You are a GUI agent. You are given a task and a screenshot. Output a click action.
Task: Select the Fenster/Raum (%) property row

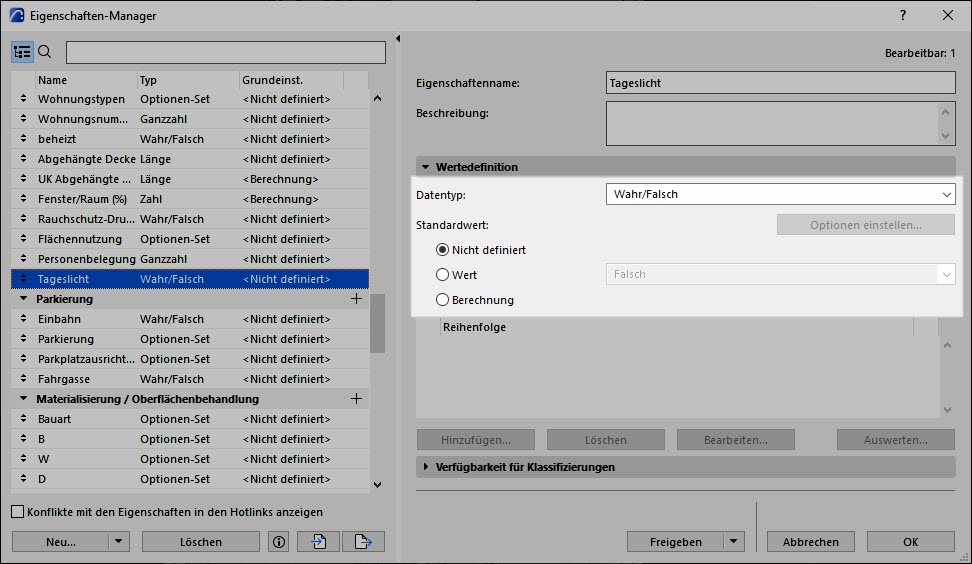190,199
